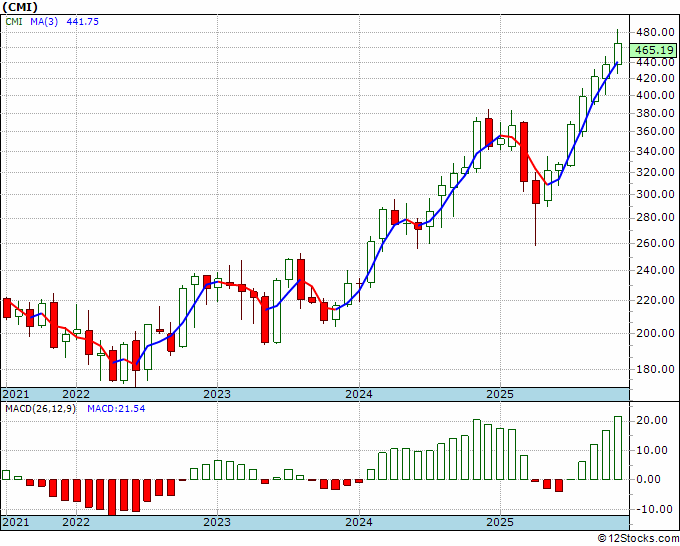Click the 320.00 price axis label
The height and width of the screenshot is (546, 680).
click(655, 172)
